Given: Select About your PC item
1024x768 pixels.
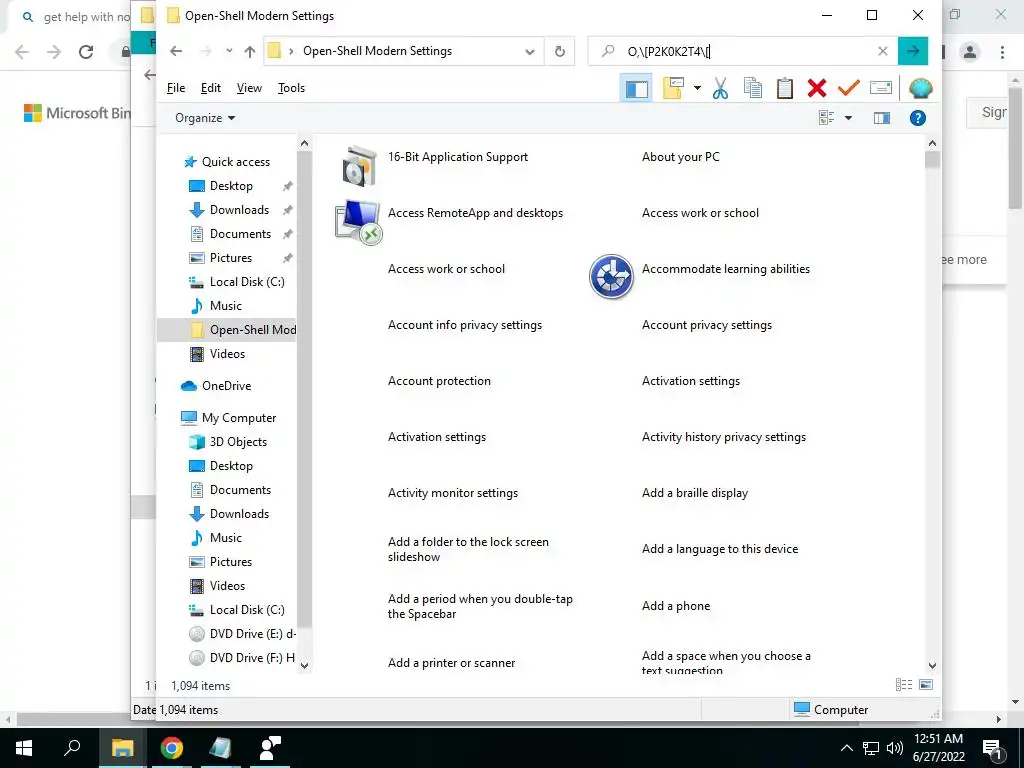Looking at the screenshot, I should [680, 157].
